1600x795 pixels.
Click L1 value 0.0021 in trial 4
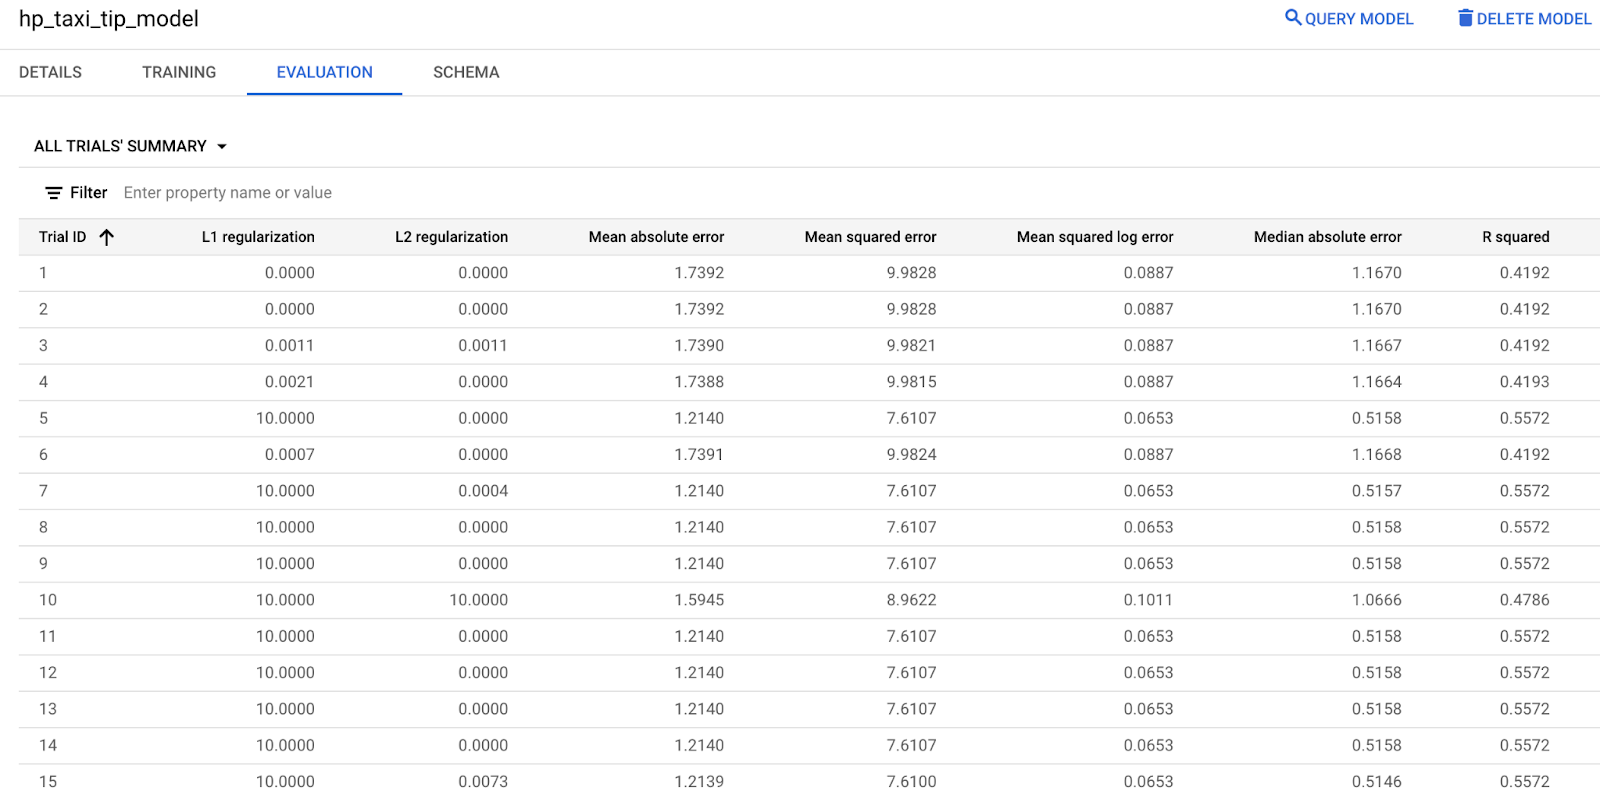(289, 382)
